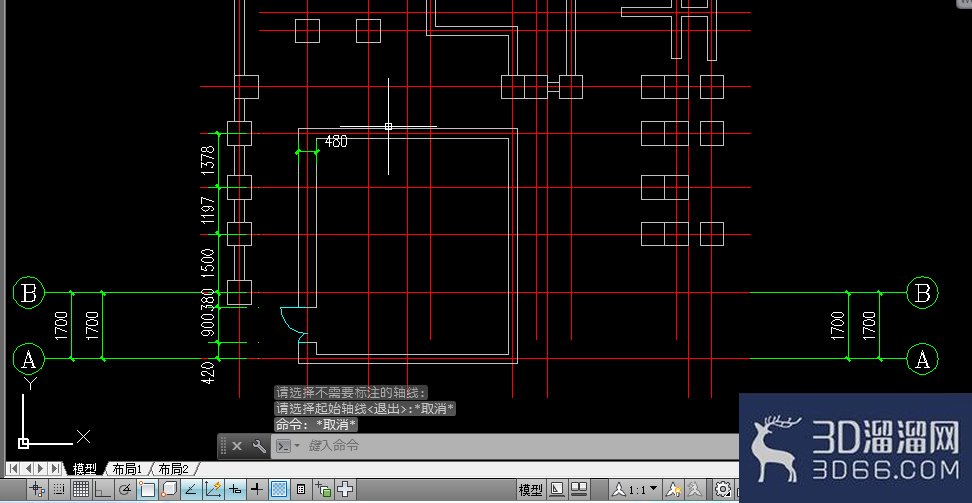
Task: Select the 1197 dimension text
Action: click(x=208, y=210)
